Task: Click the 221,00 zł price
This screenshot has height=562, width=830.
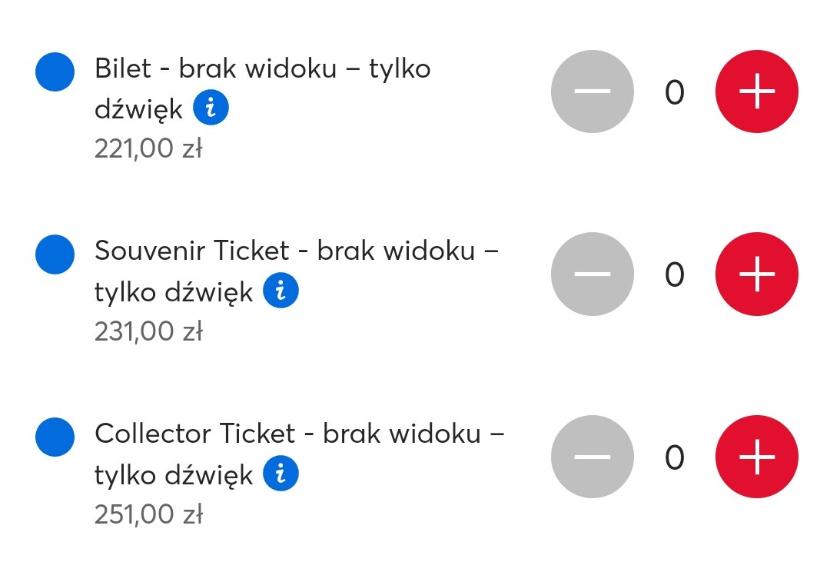Action: [x=148, y=149]
